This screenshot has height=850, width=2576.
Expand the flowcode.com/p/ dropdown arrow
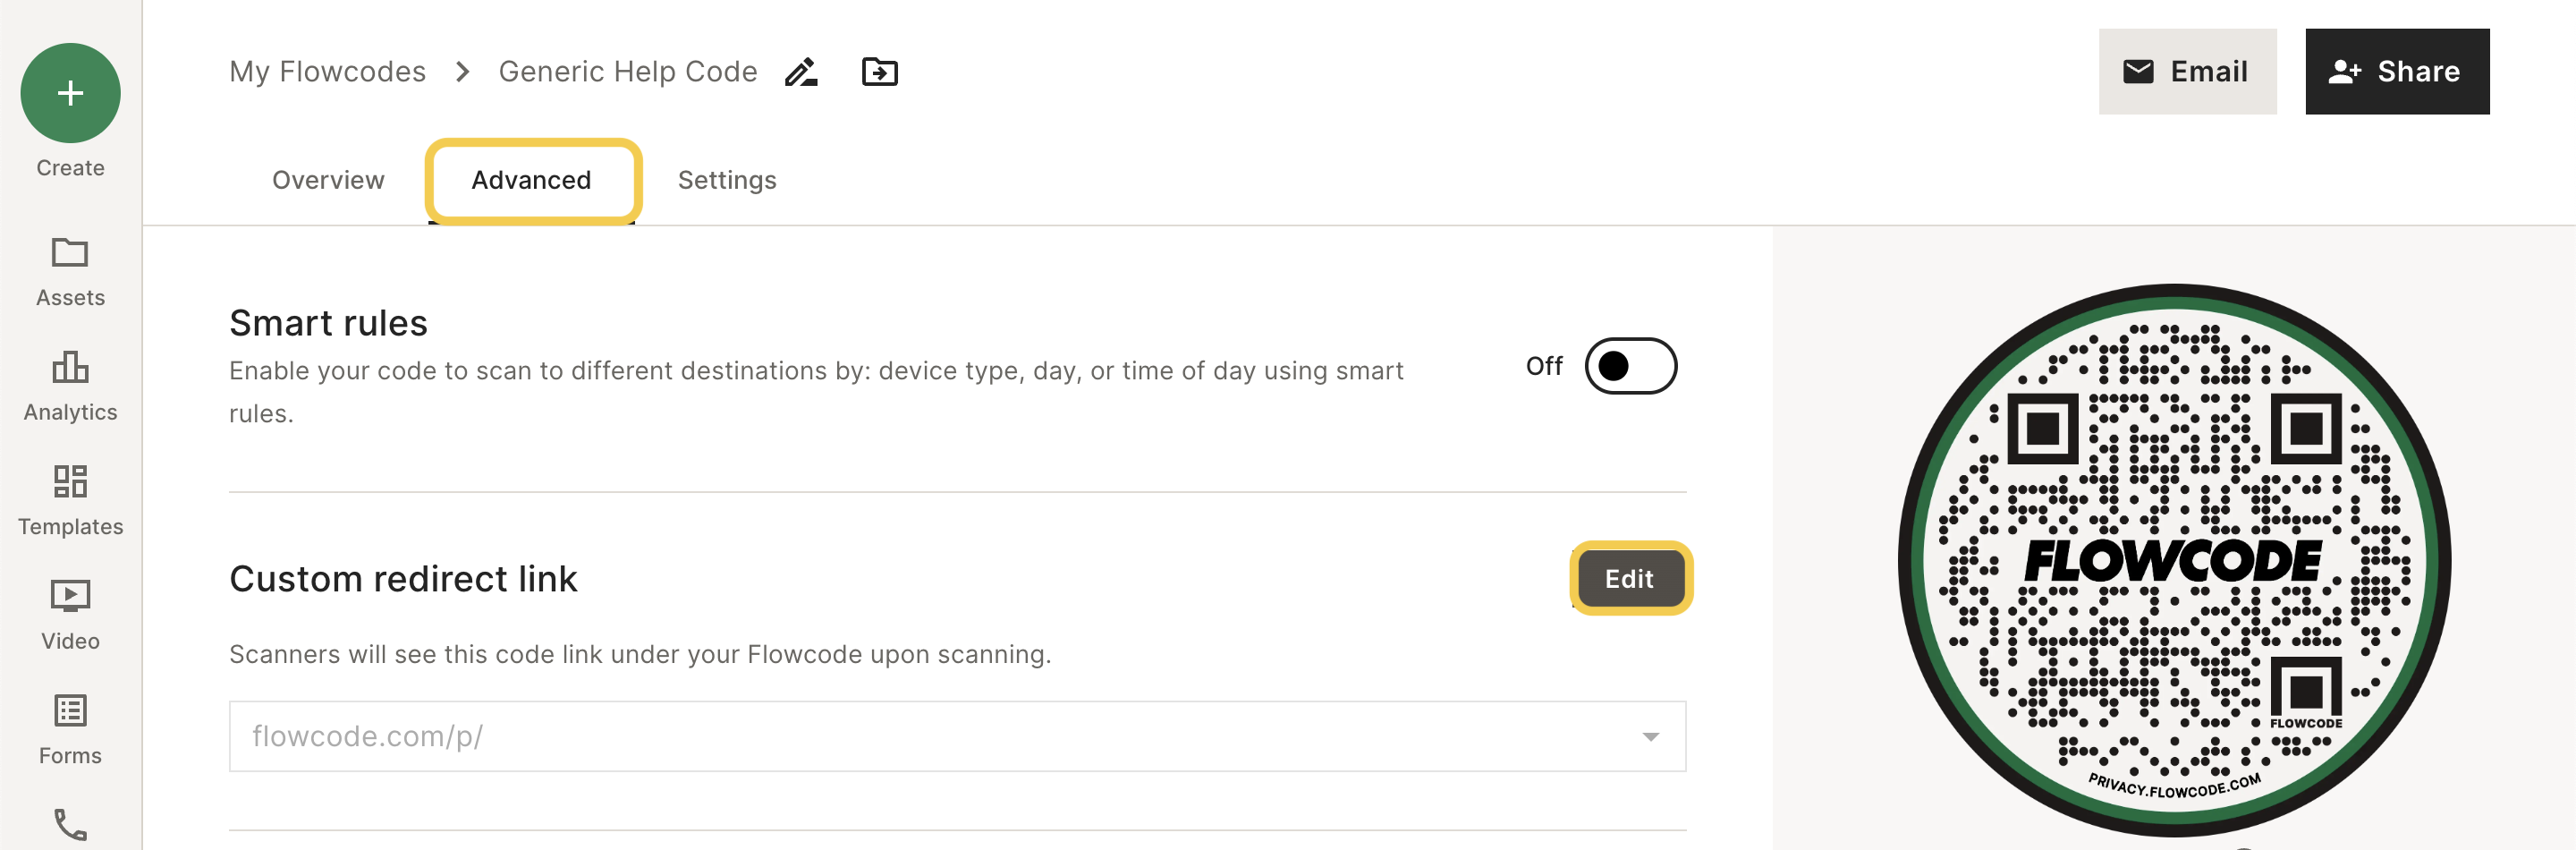1650,737
